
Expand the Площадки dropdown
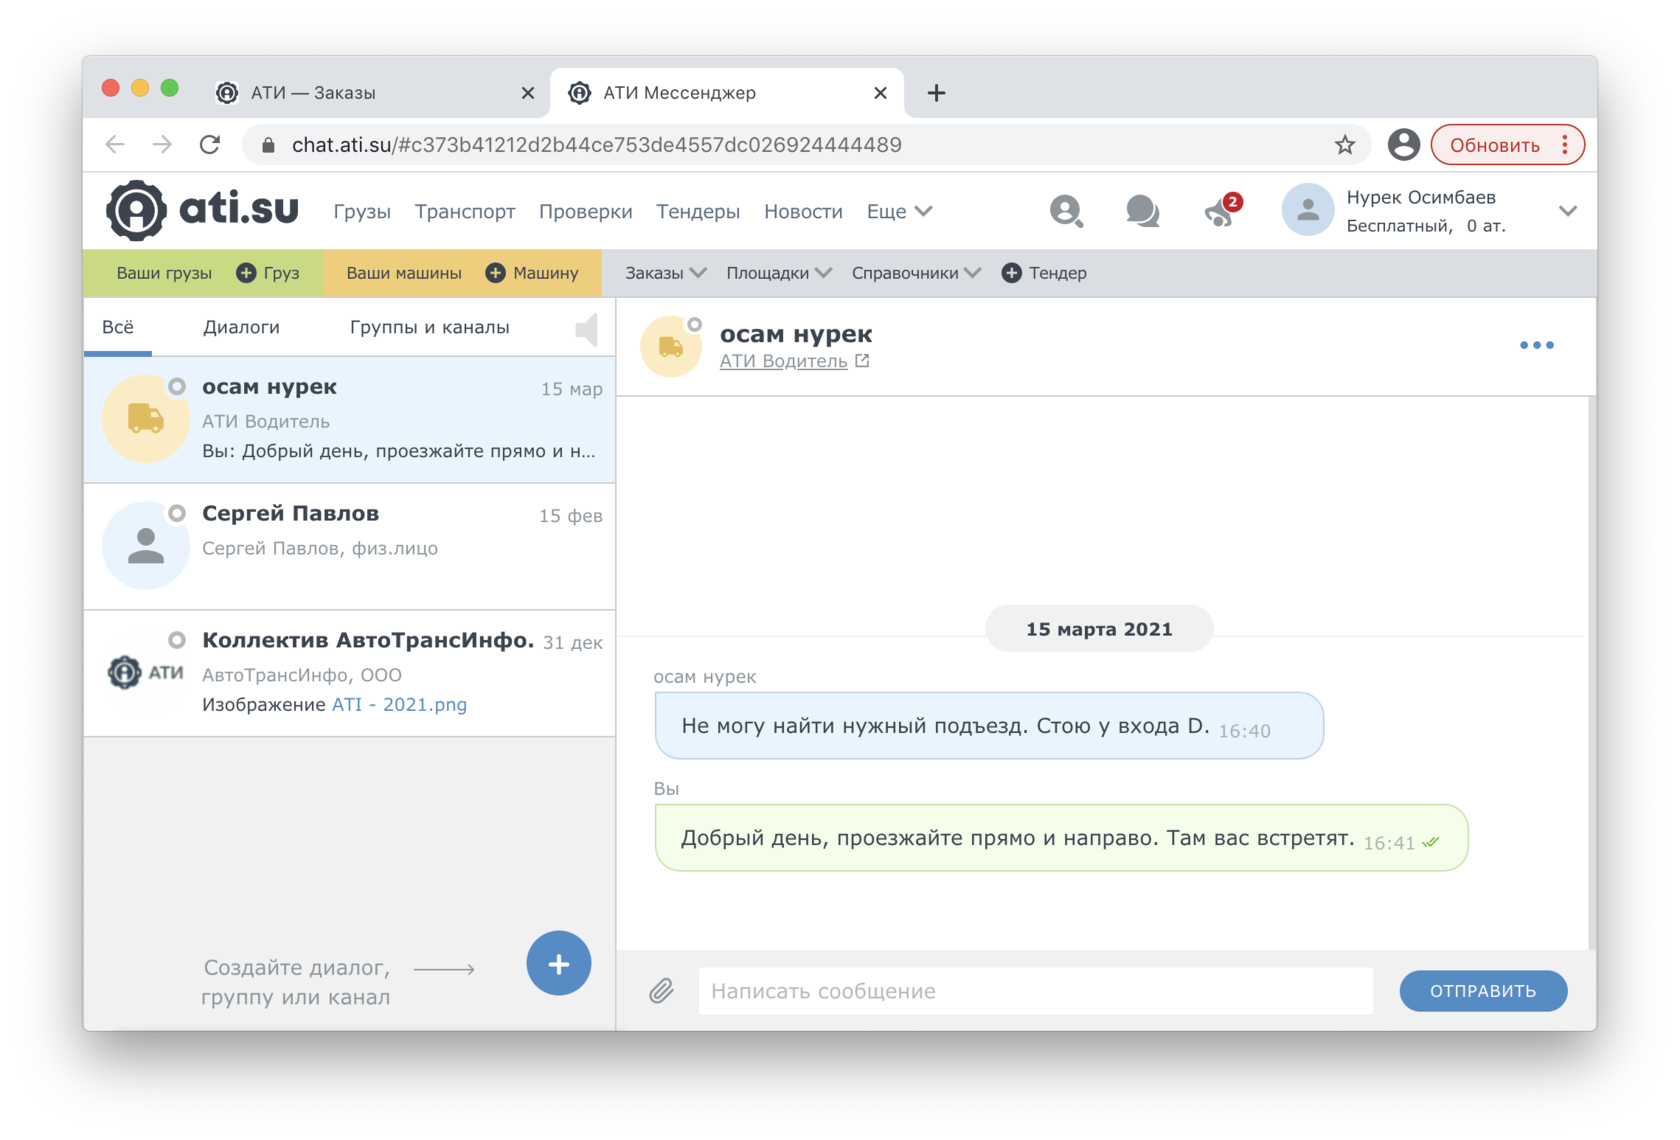point(779,273)
